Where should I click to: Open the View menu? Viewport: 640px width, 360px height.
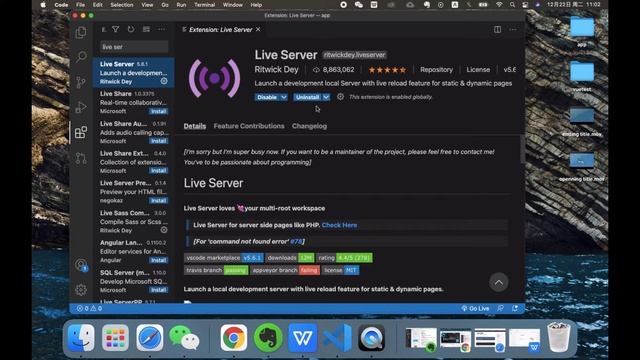click(147, 5)
